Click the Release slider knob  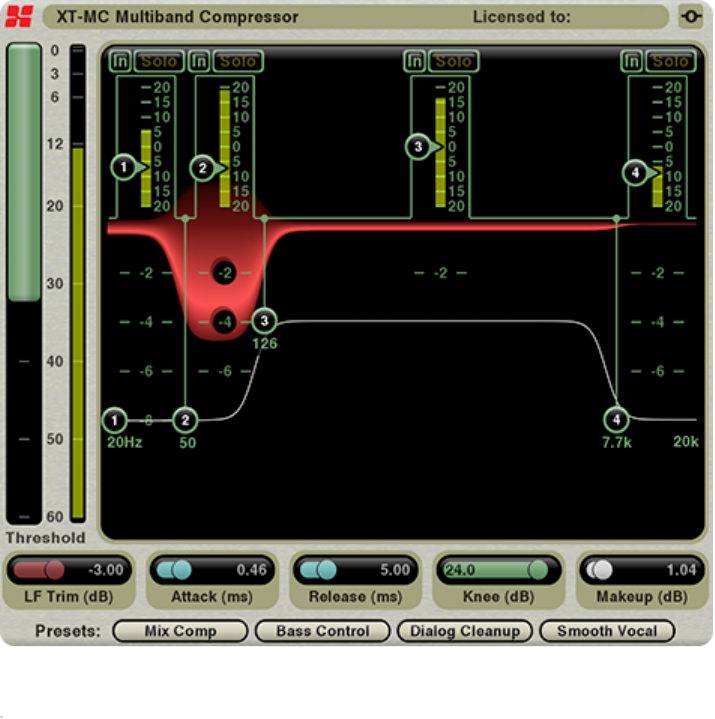point(327,570)
